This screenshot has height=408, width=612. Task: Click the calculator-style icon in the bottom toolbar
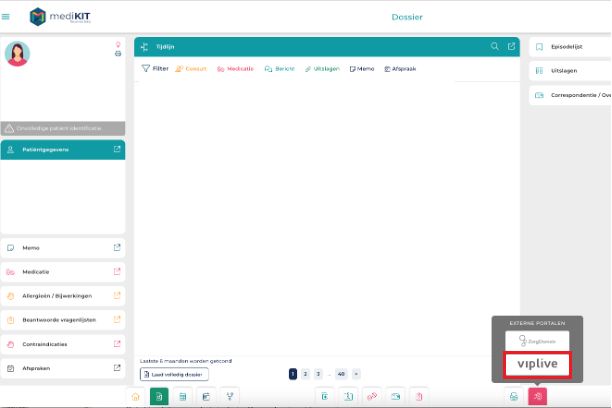(183, 397)
